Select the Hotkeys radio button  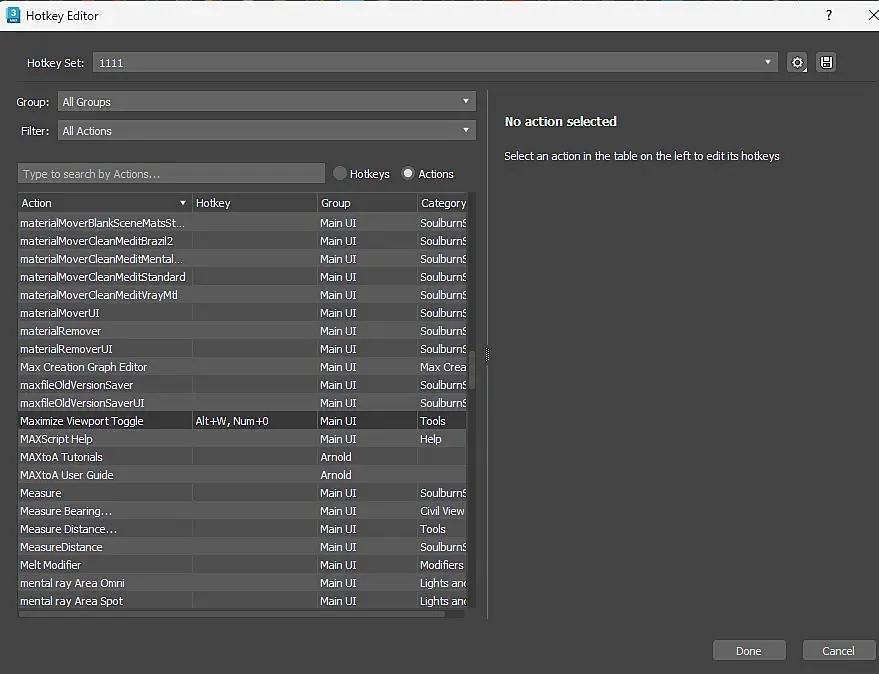(x=340, y=174)
